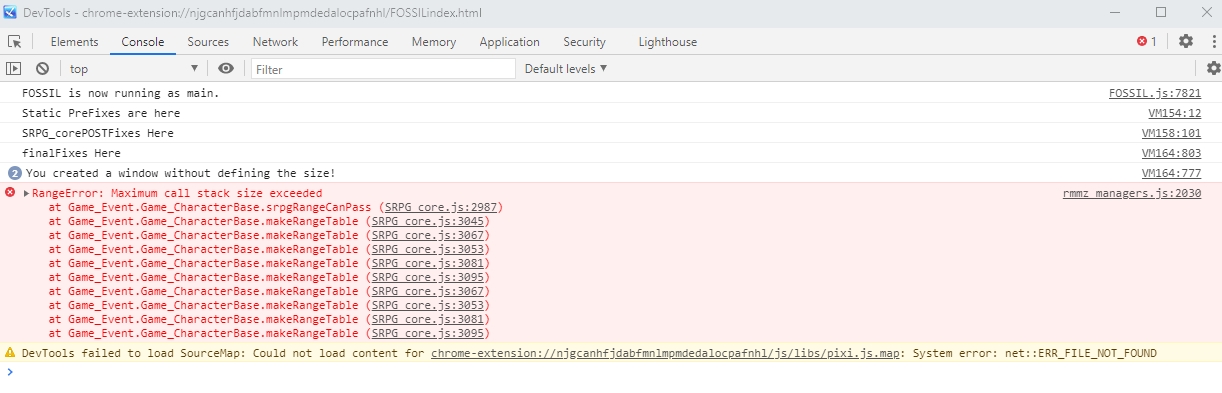Screen dimensions: 1222x393
Task: Open the SRPG_core.js:2987 stack link
Action: [x=440, y=207]
